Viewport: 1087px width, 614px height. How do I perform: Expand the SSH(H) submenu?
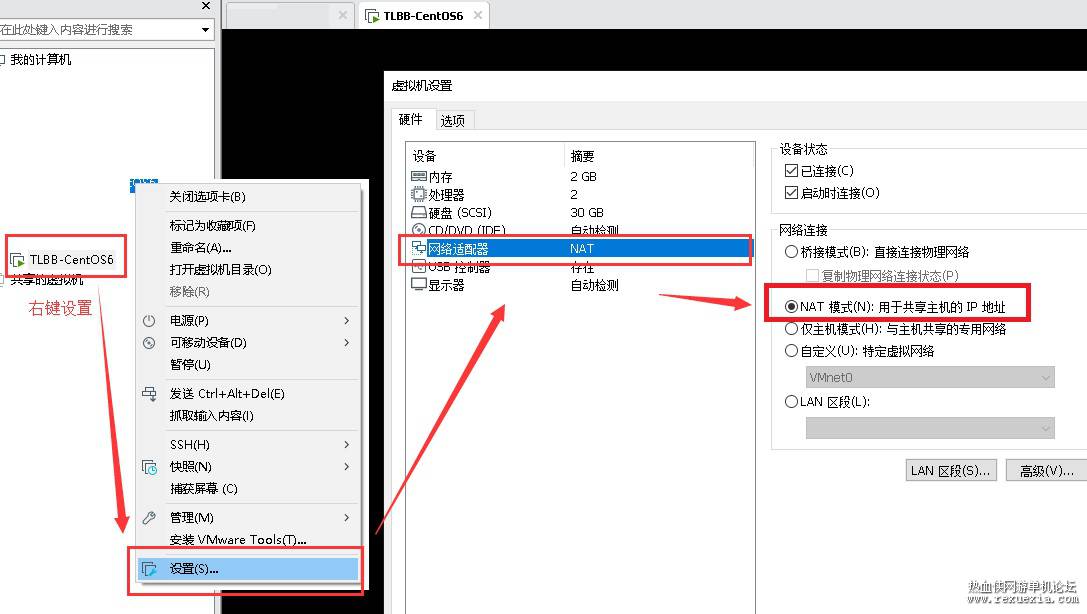[347, 444]
